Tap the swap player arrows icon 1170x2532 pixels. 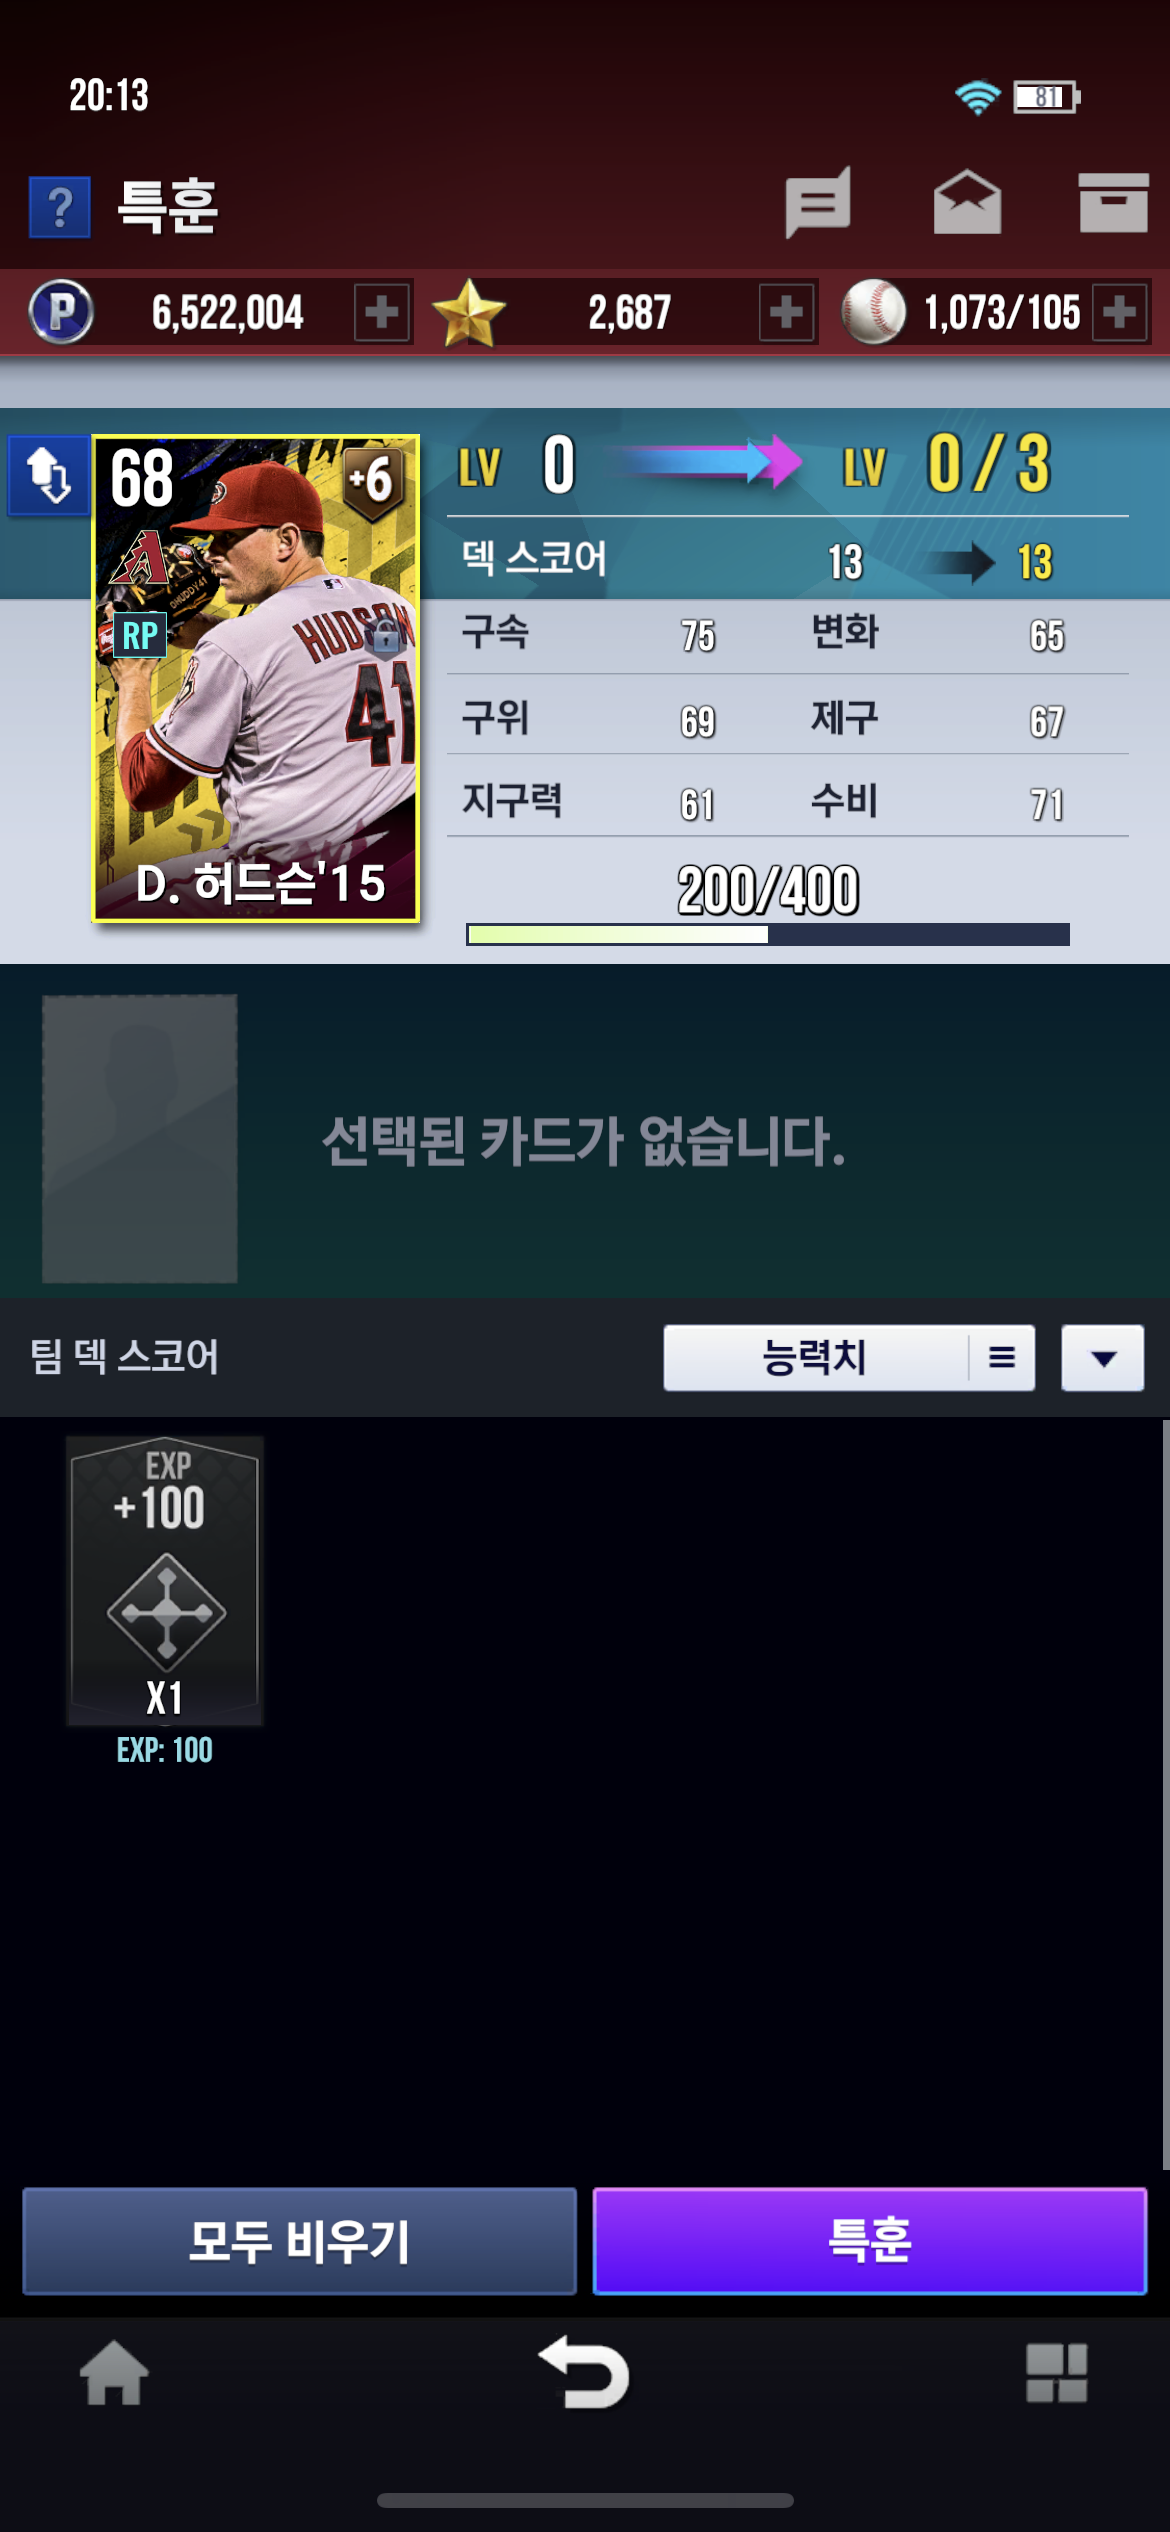pyautogui.click(x=48, y=476)
